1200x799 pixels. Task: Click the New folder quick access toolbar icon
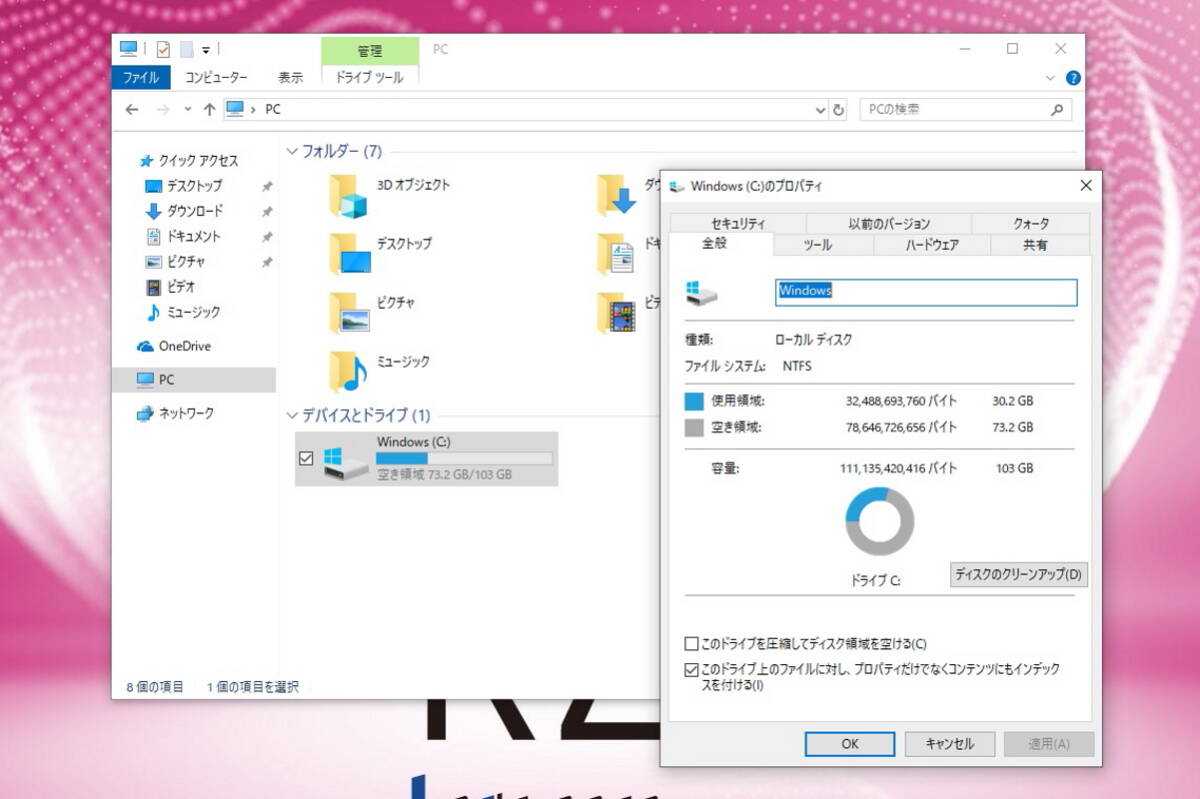point(186,49)
